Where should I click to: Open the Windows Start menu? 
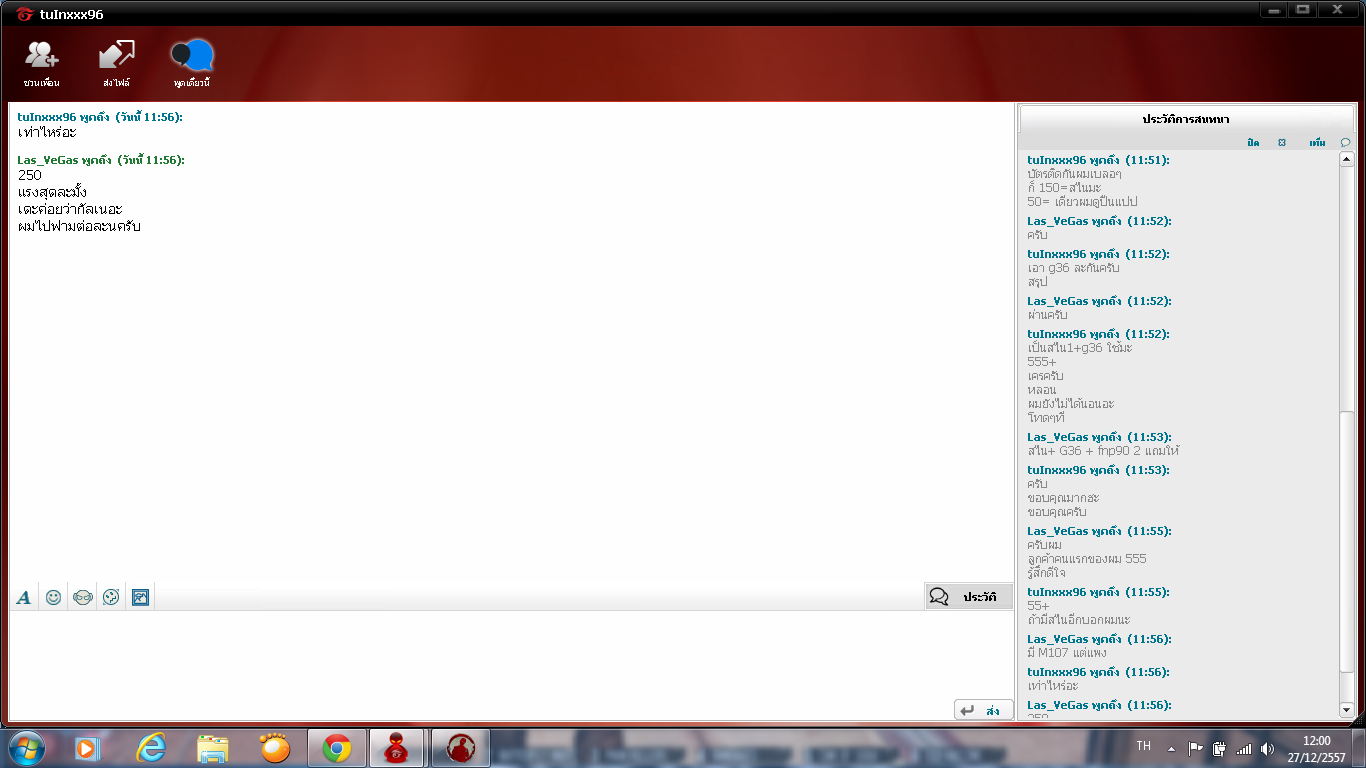coord(26,748)
